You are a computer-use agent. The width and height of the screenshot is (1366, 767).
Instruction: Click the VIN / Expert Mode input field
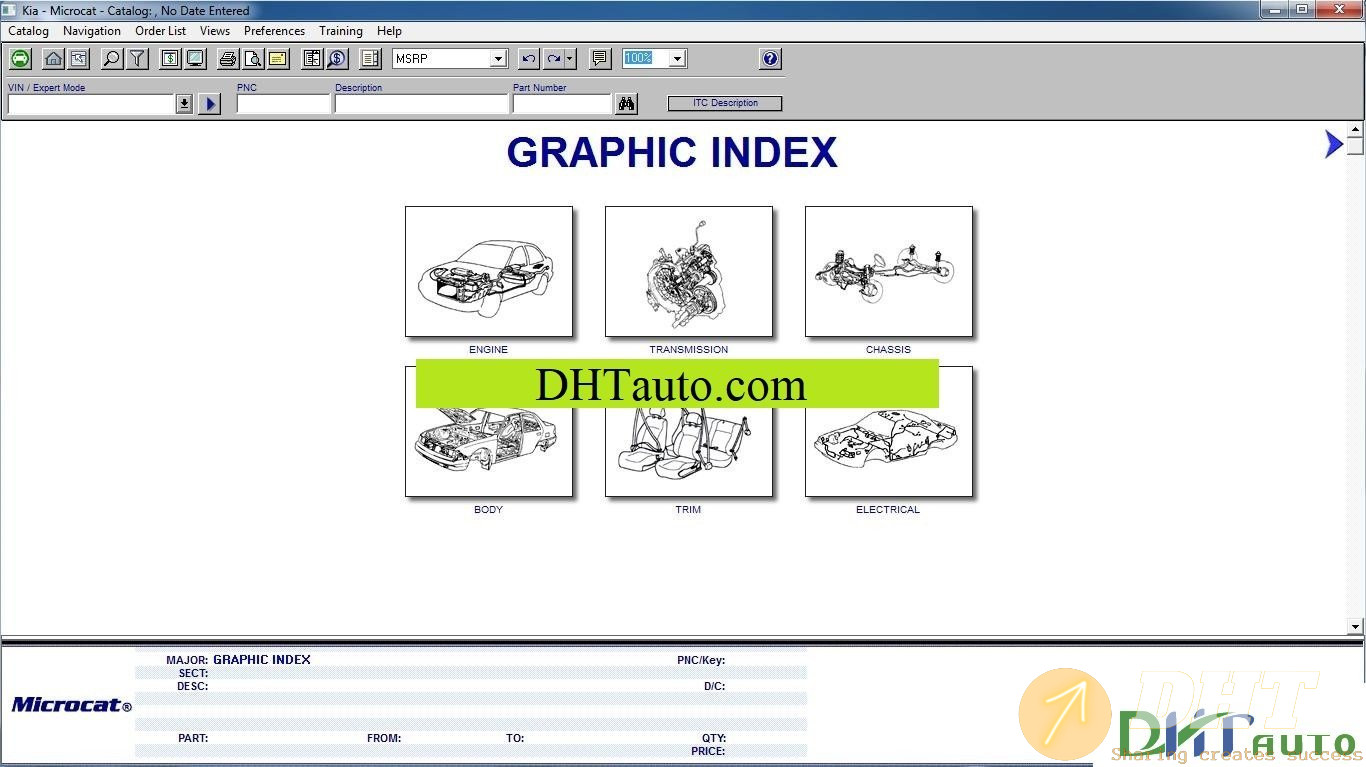click(91, 104)
